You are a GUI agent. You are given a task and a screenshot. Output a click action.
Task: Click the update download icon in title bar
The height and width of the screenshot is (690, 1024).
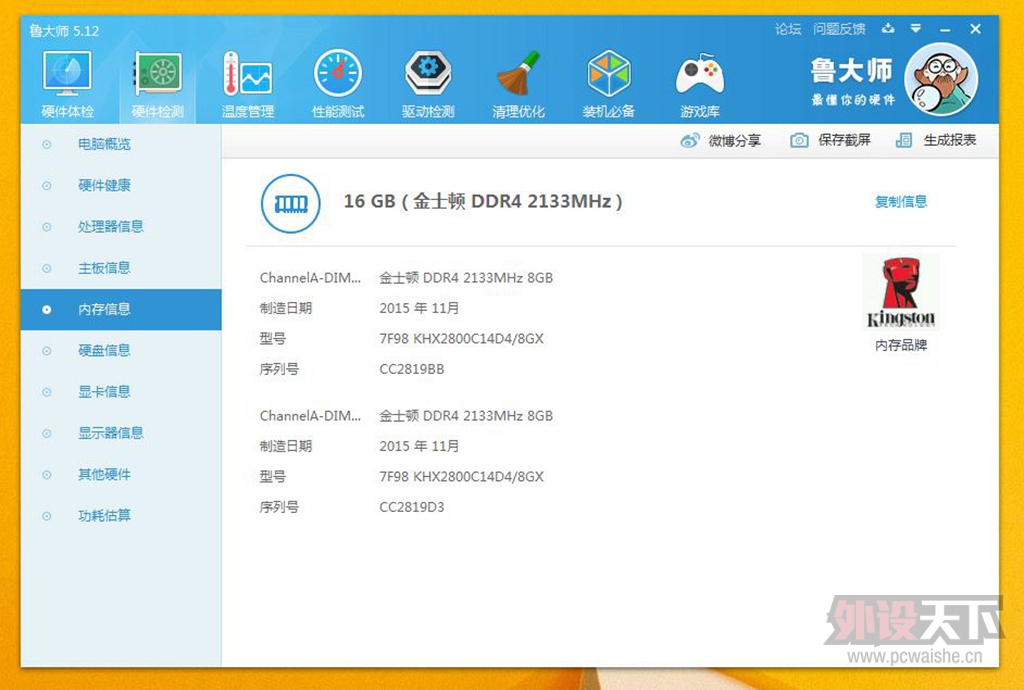888,28
